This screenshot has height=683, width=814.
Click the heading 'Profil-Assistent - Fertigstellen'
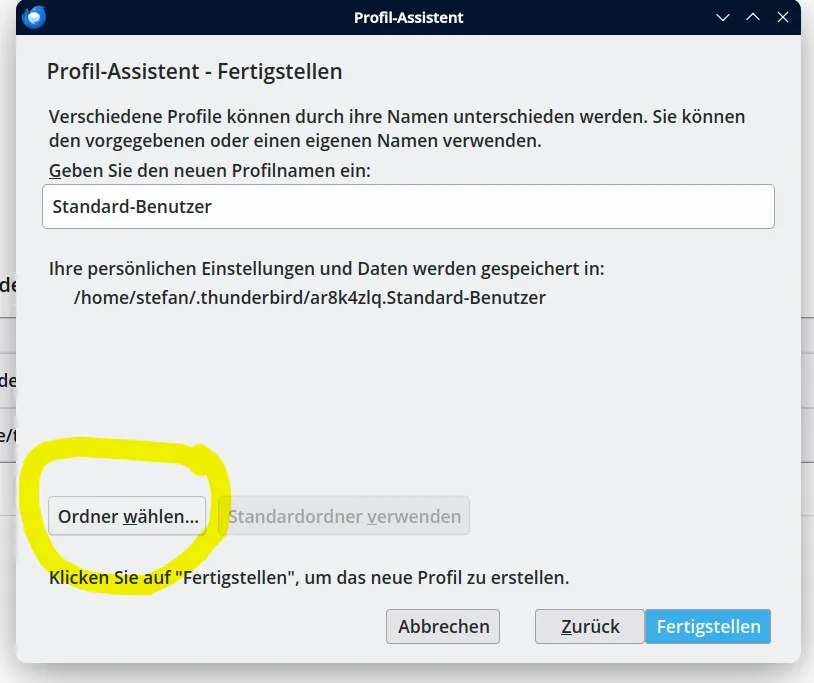[x=195, y=71]
